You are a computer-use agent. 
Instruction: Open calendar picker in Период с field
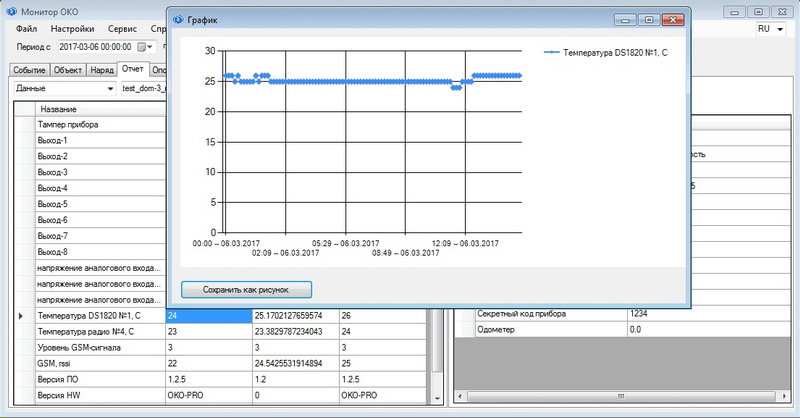145,46
